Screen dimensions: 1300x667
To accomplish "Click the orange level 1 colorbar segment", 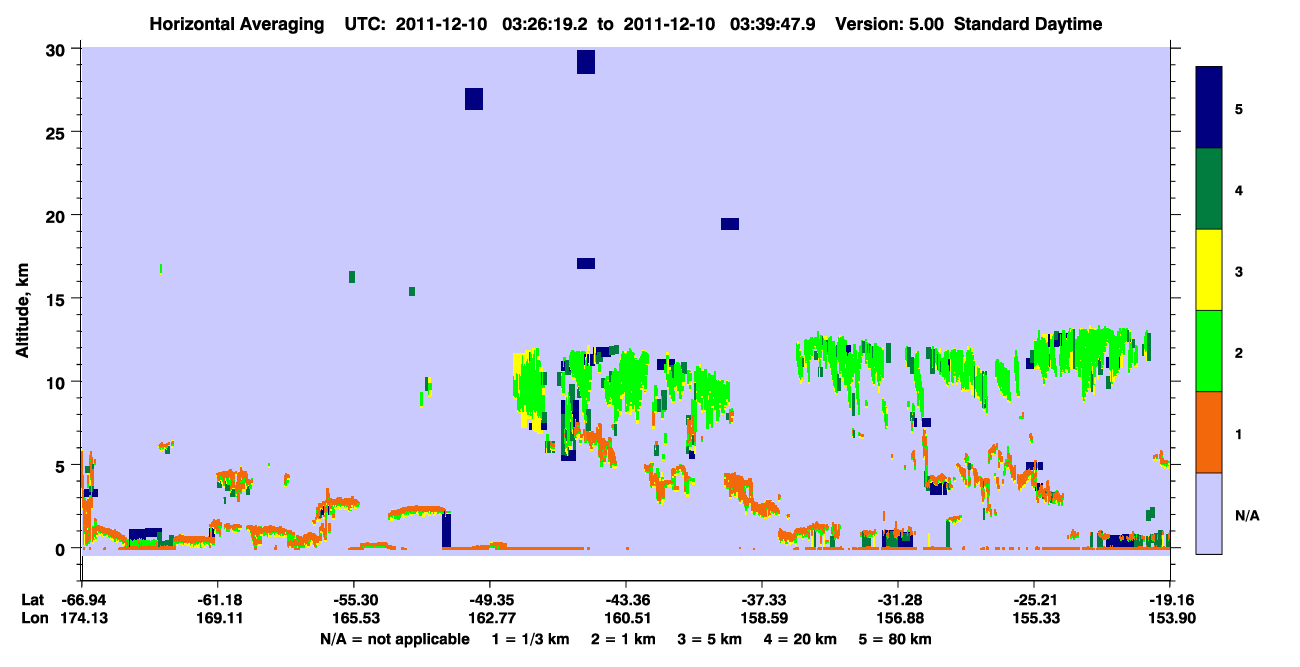I will click(1209, 432).
